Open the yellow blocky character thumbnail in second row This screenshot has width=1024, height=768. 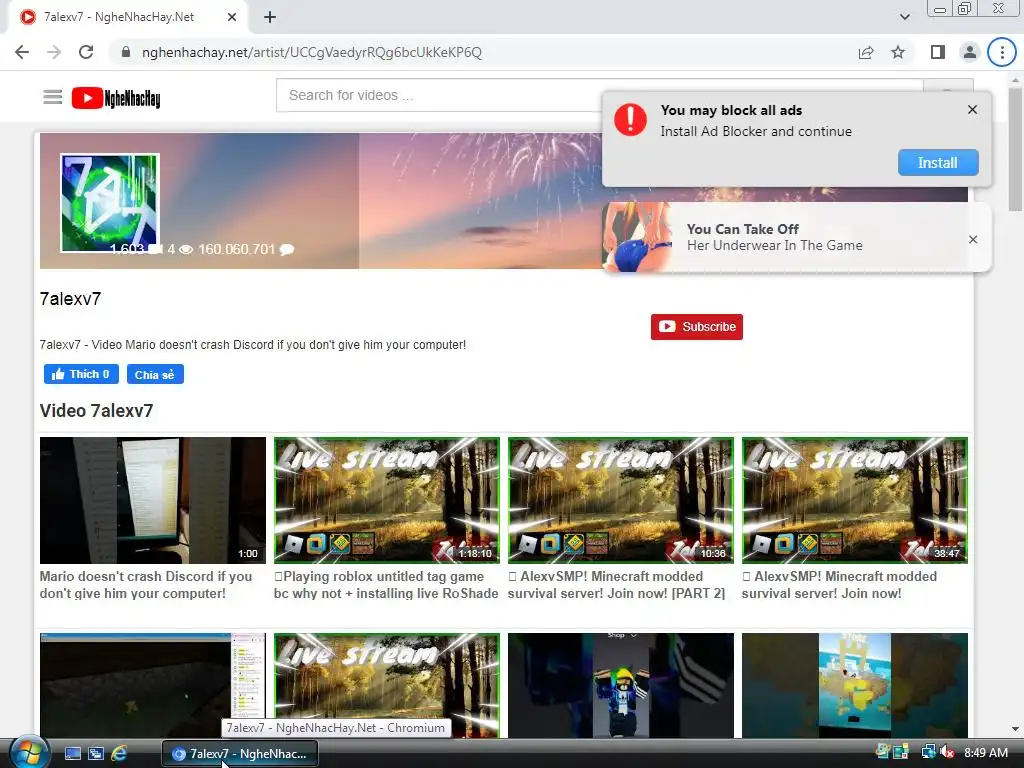(855, 685)
